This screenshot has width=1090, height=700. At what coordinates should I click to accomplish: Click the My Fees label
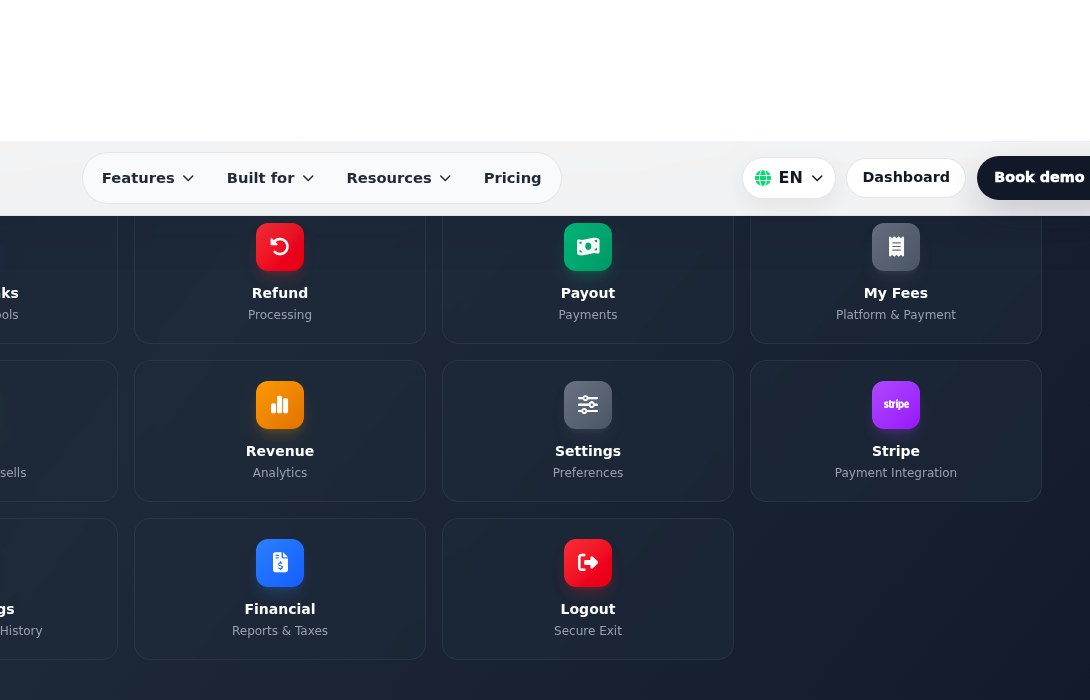(895, 293)
